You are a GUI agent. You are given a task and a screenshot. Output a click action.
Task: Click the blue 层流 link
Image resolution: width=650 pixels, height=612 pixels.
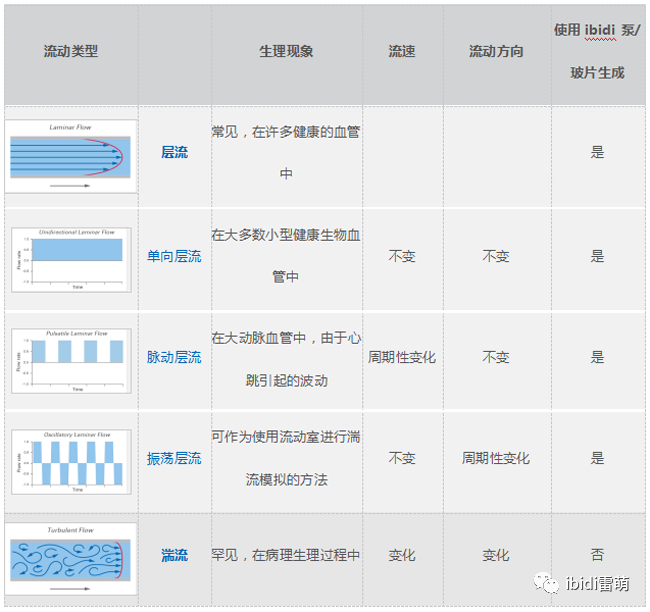[174, 153]
